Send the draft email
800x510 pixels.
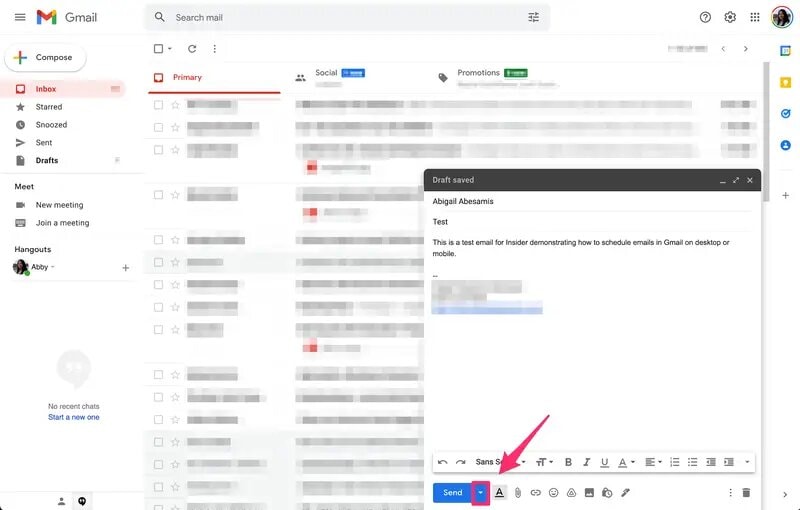click(x=453, y=492)
